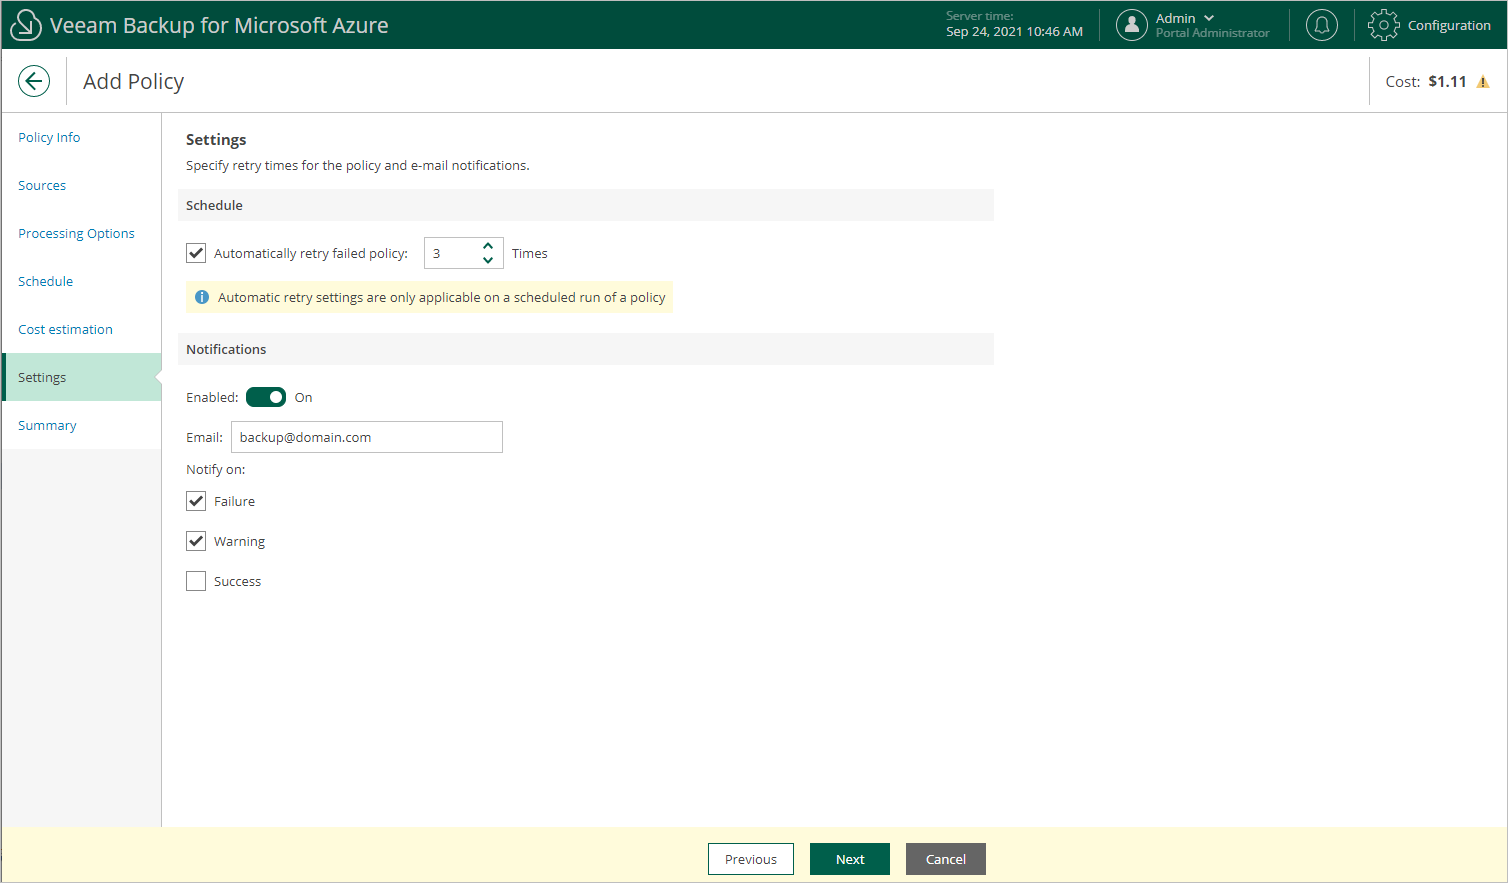Viewport: 1508px width, 883px height.
Task: Click the info icon in retry notice
Action: (x=202, y=297)
